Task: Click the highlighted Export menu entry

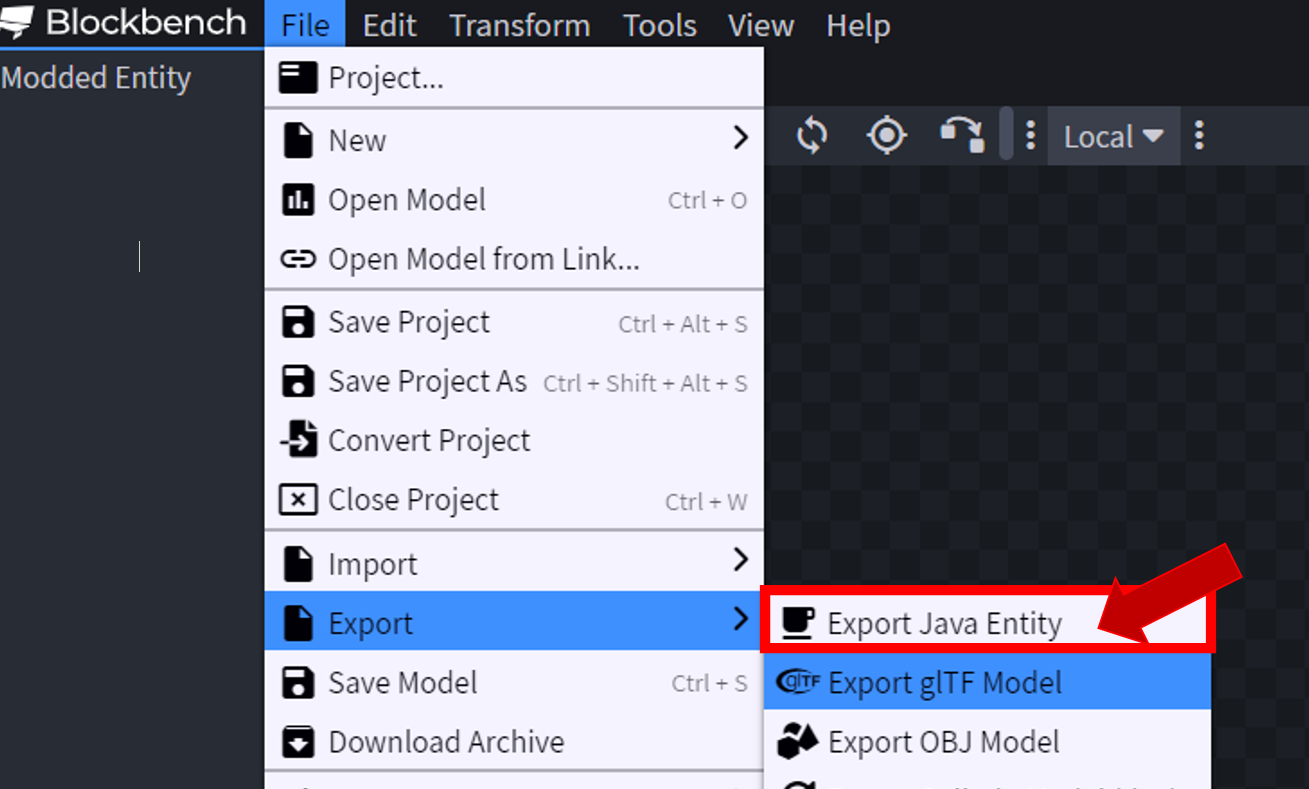Action: [514, 622]
